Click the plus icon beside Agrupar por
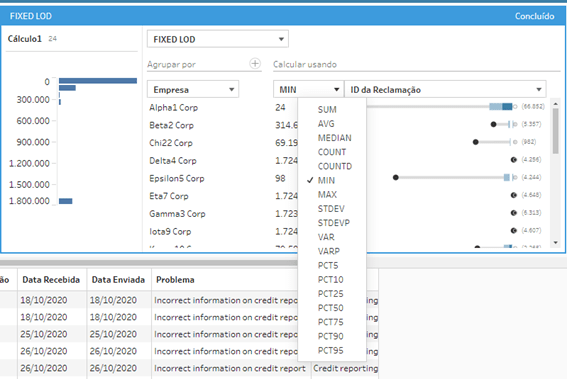Screen dimensions: 567x379 [x=255, y=64]
